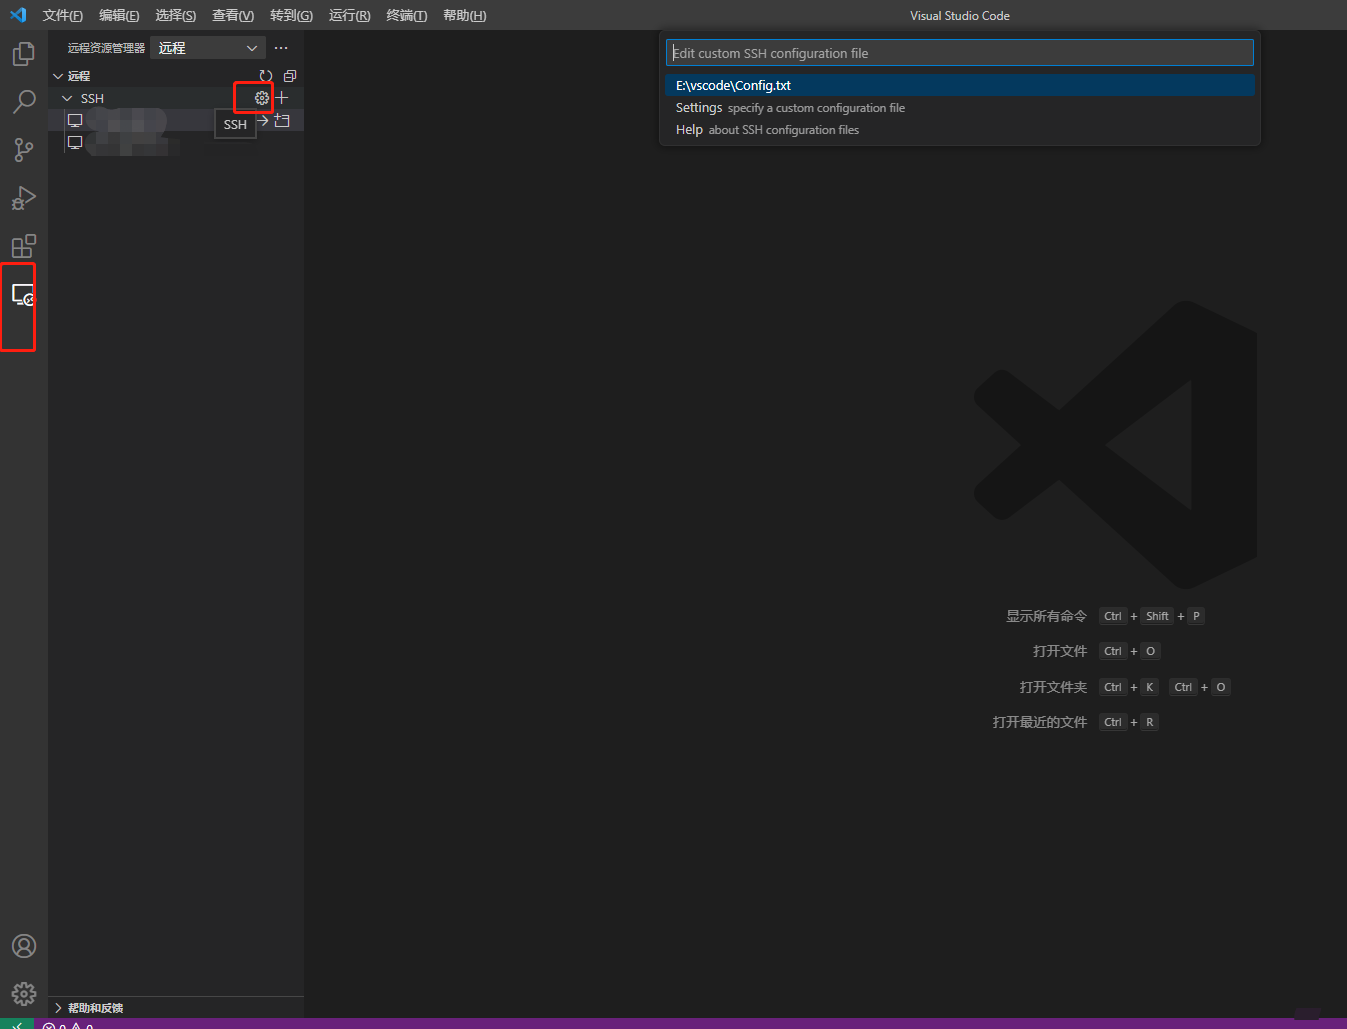Open the Search view icon

coord(24,102)
